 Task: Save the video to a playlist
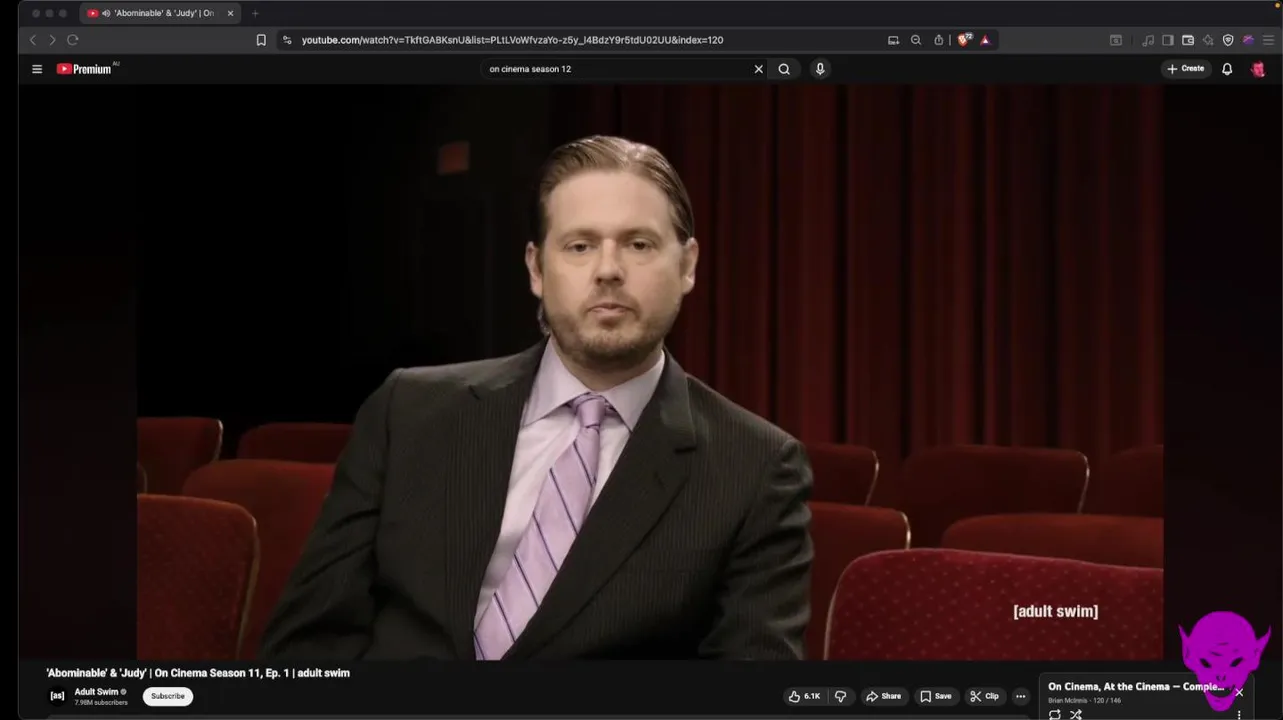(x=936, y=696)
